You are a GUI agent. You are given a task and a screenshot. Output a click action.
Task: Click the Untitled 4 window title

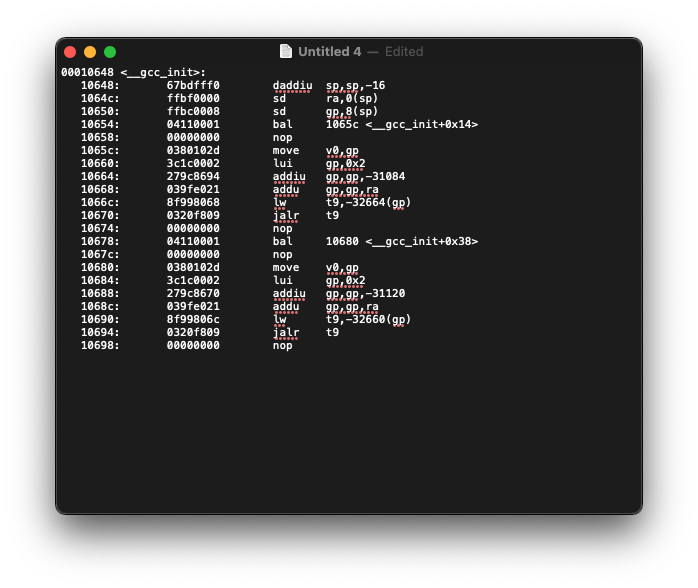(x=329, y=52)
